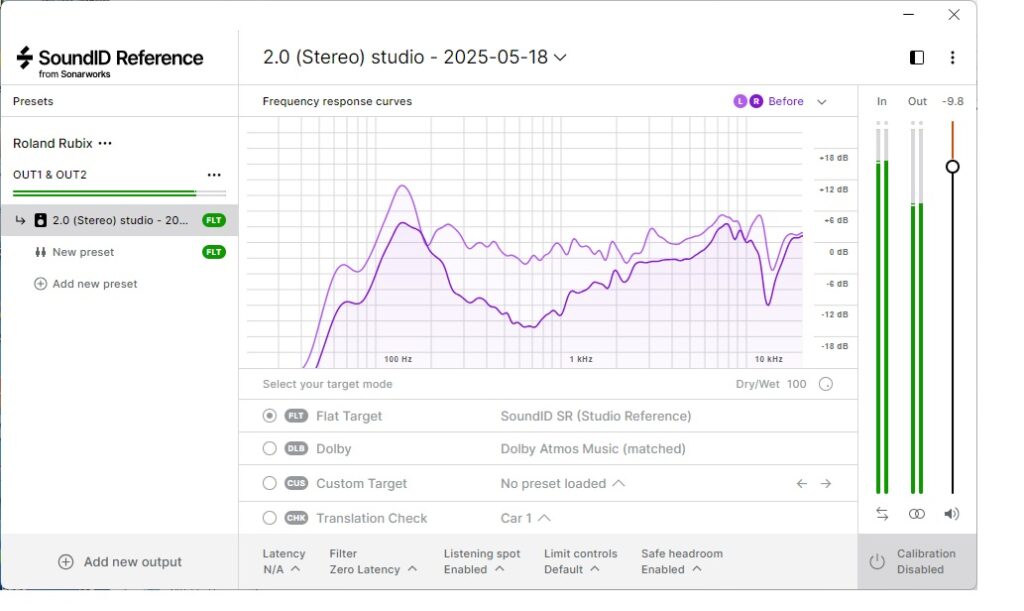The image size is (1024, 611).
Task: Select the New preset item
Action: [83, 252]
